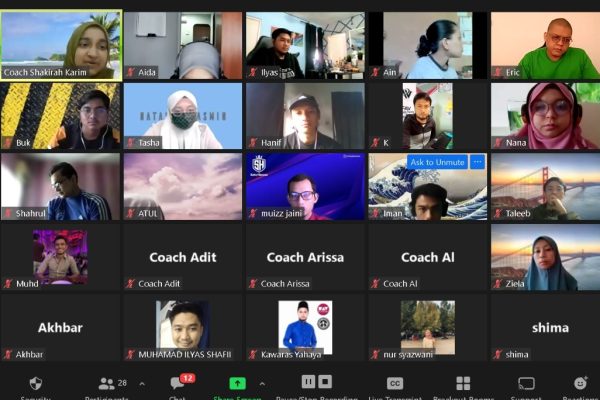
Task: Click the green Share Screen icon
Action: point(237,383)
